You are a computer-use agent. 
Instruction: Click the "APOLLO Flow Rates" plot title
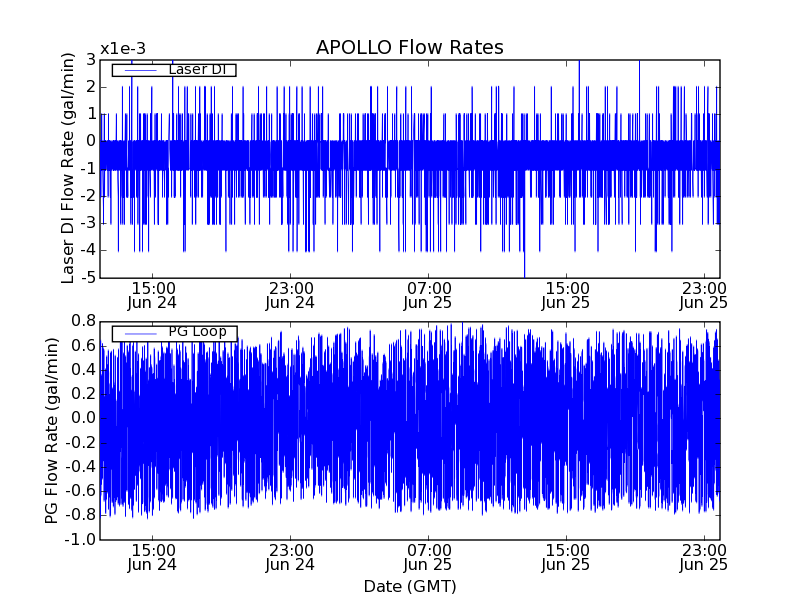410,47
